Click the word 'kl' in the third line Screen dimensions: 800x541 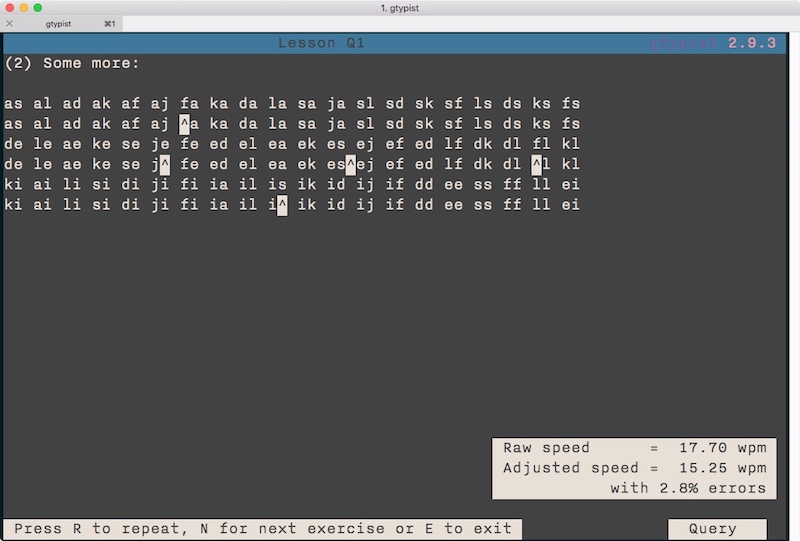[571, 144]
